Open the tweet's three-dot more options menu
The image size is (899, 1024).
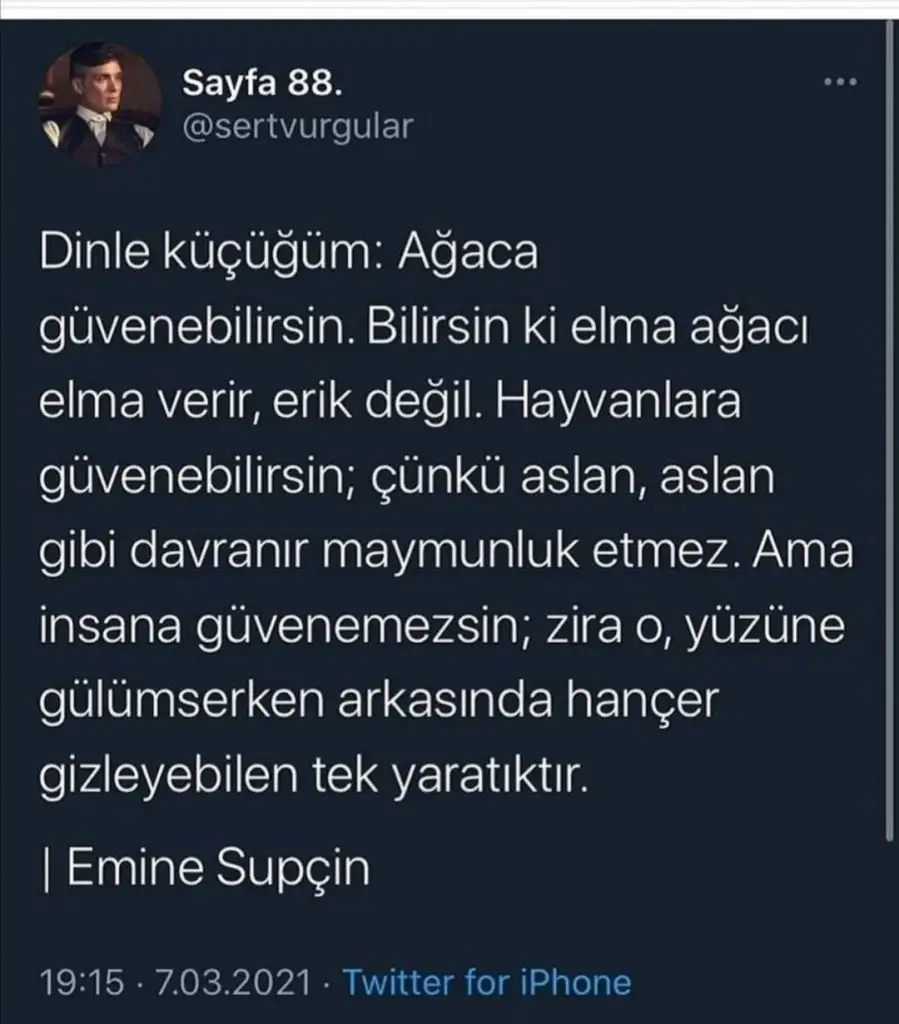[840, 82]
